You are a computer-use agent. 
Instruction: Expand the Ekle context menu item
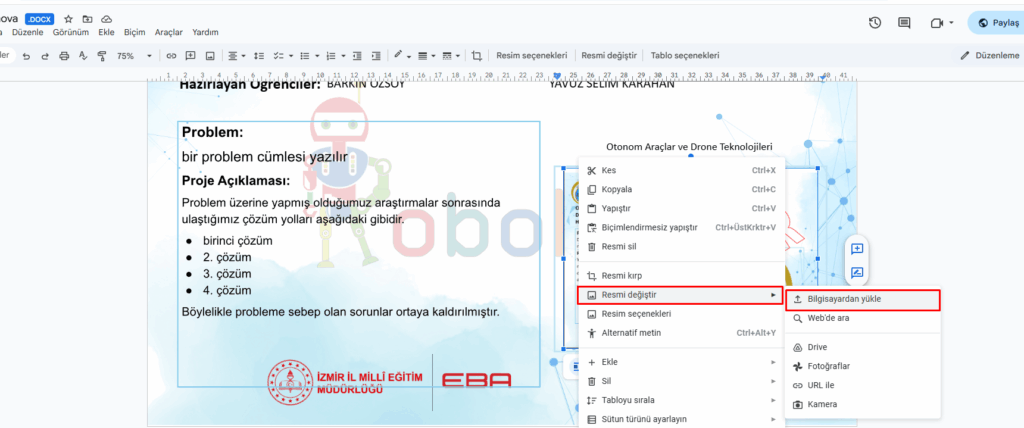681,362
